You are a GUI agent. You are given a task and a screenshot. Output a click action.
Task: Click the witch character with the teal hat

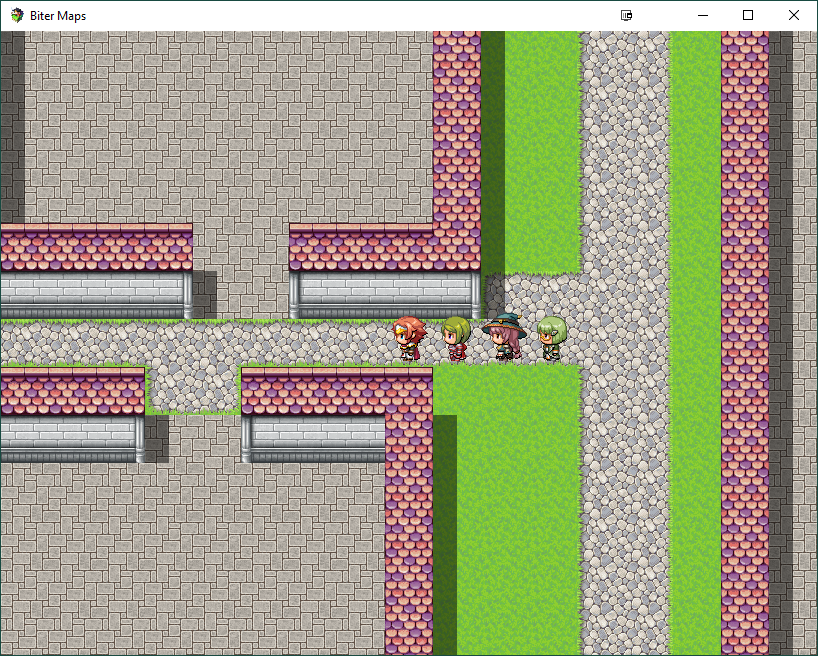pyautogui.click(x=504, y=337)
